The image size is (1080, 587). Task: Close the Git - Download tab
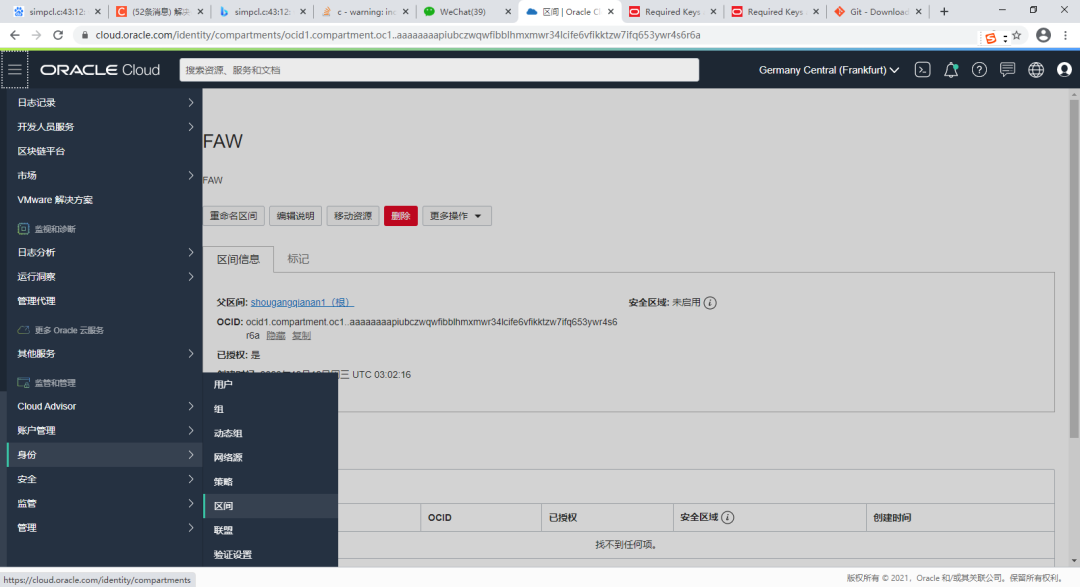coord(918,12)
